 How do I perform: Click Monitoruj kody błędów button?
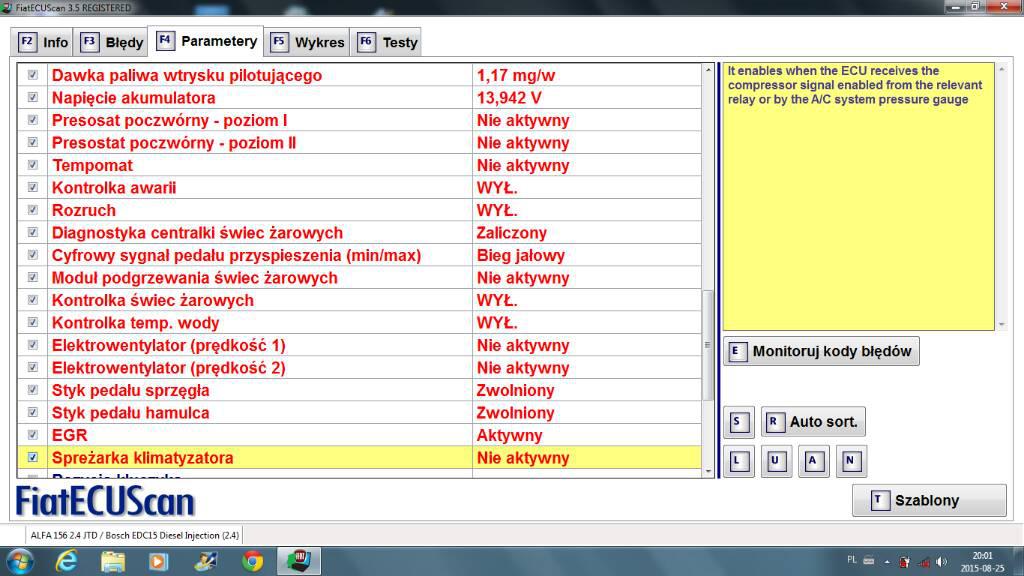pyautogui.click(x=822, y=351)
